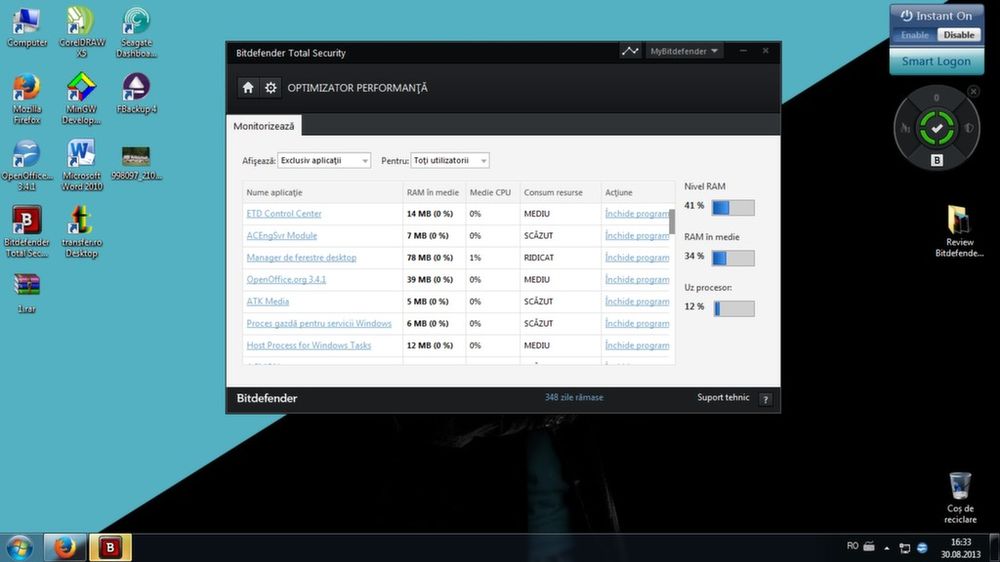Screen dimensions: 1000x562
Task: Click the help question mark icon
Action: point(765,399)
